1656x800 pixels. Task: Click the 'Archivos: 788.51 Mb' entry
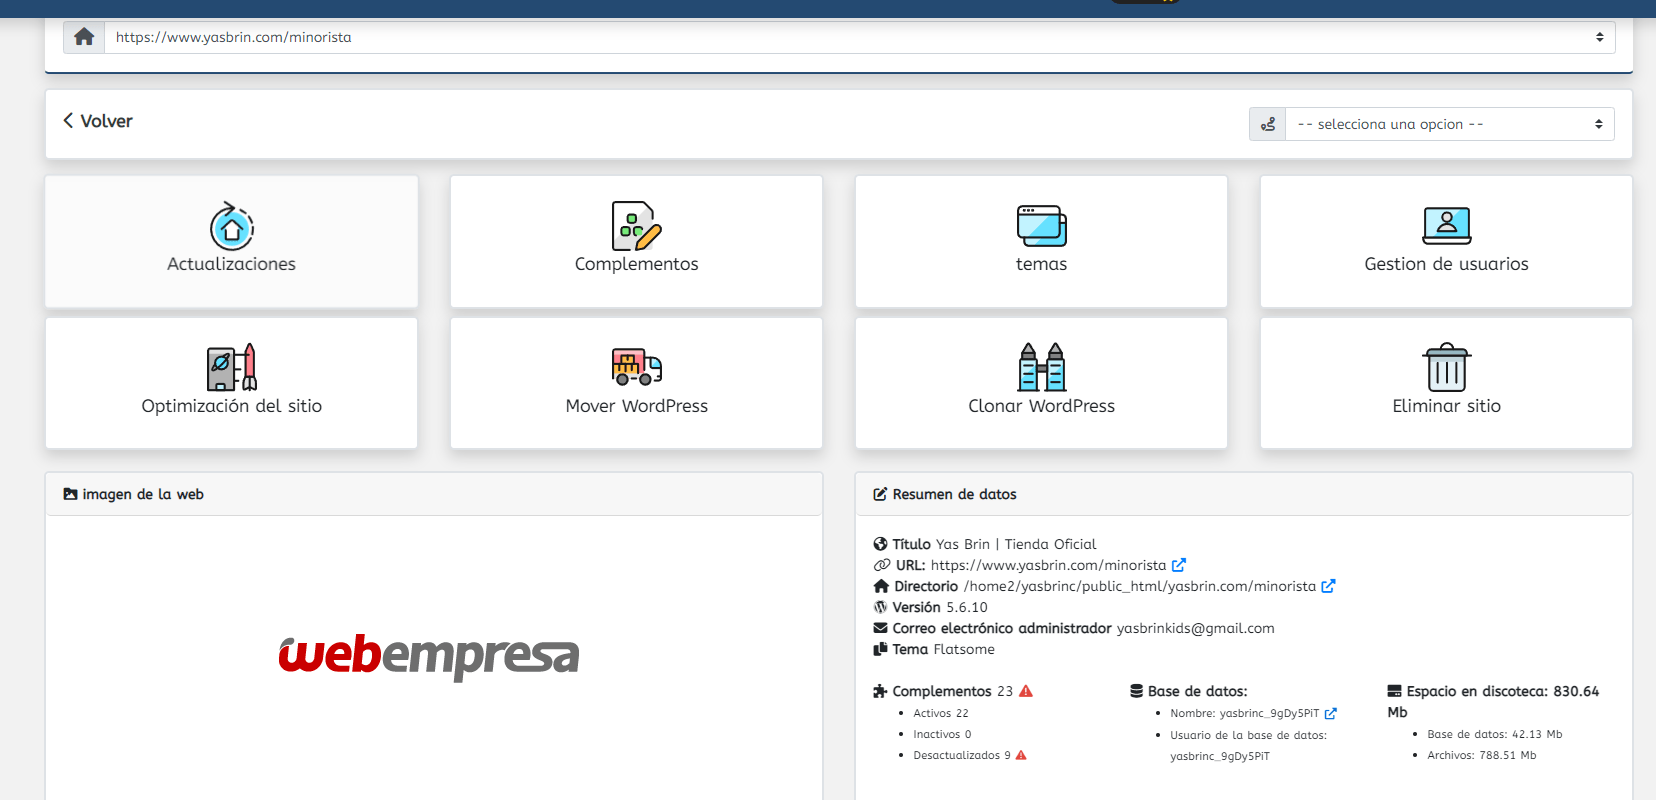(x=1481, y=755)
